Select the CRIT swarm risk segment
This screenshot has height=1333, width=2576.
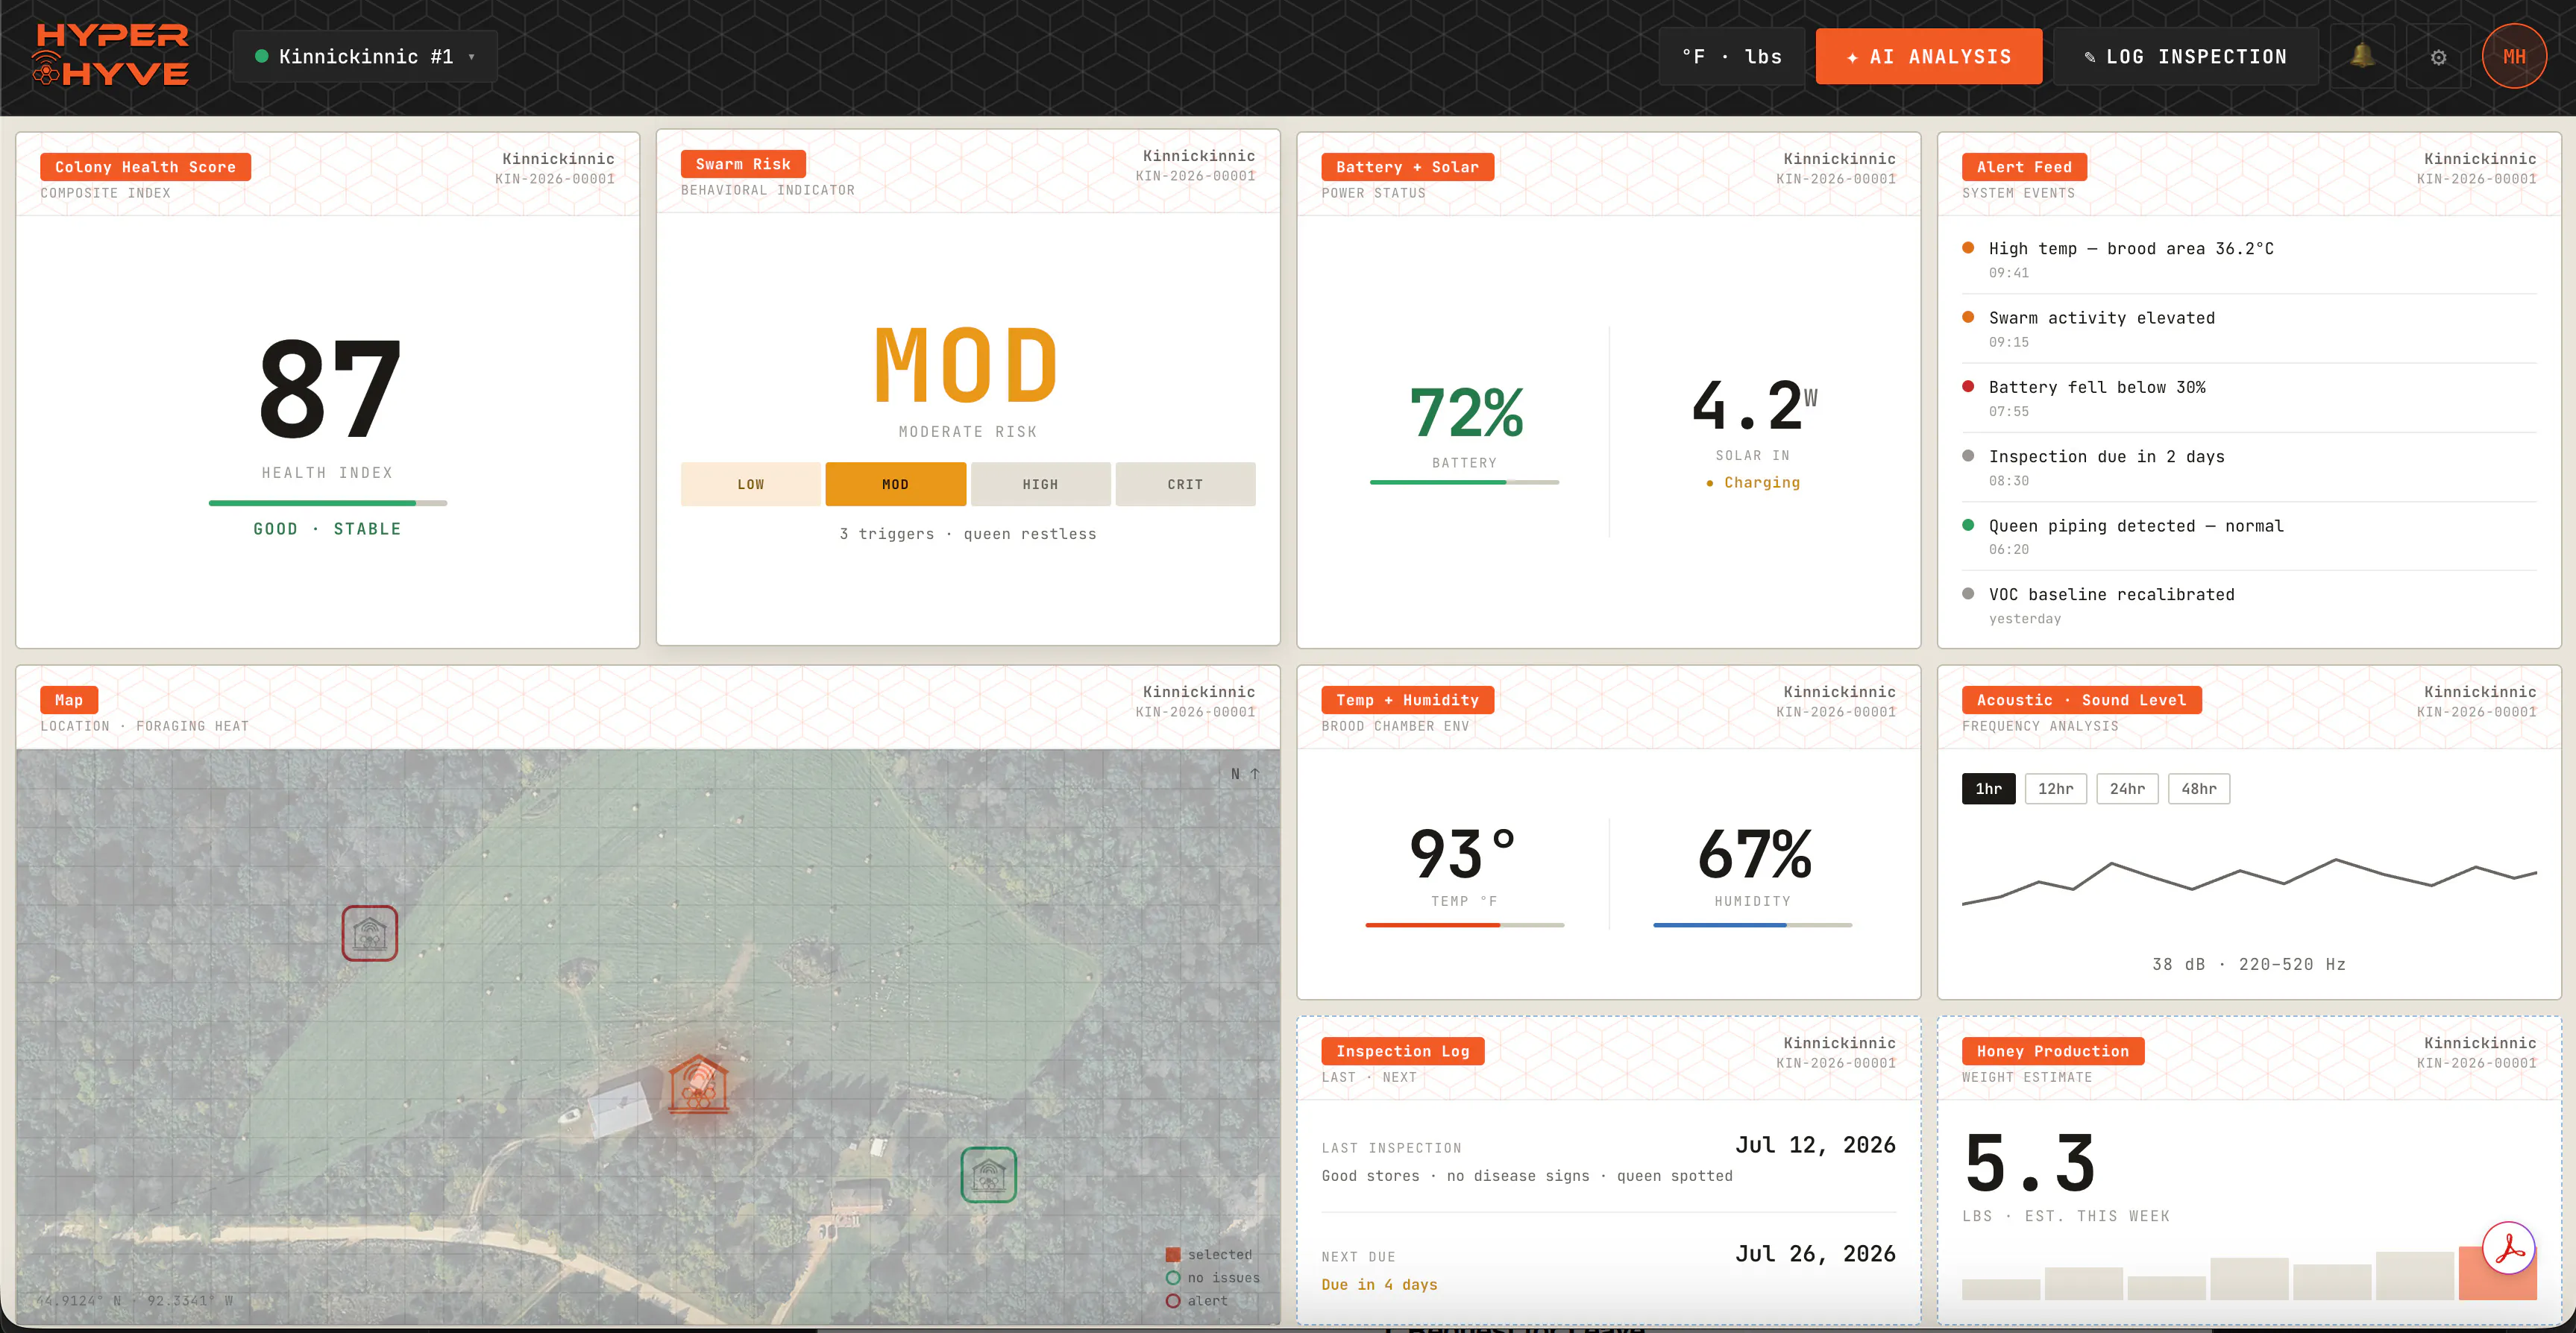pos(1185,485)
